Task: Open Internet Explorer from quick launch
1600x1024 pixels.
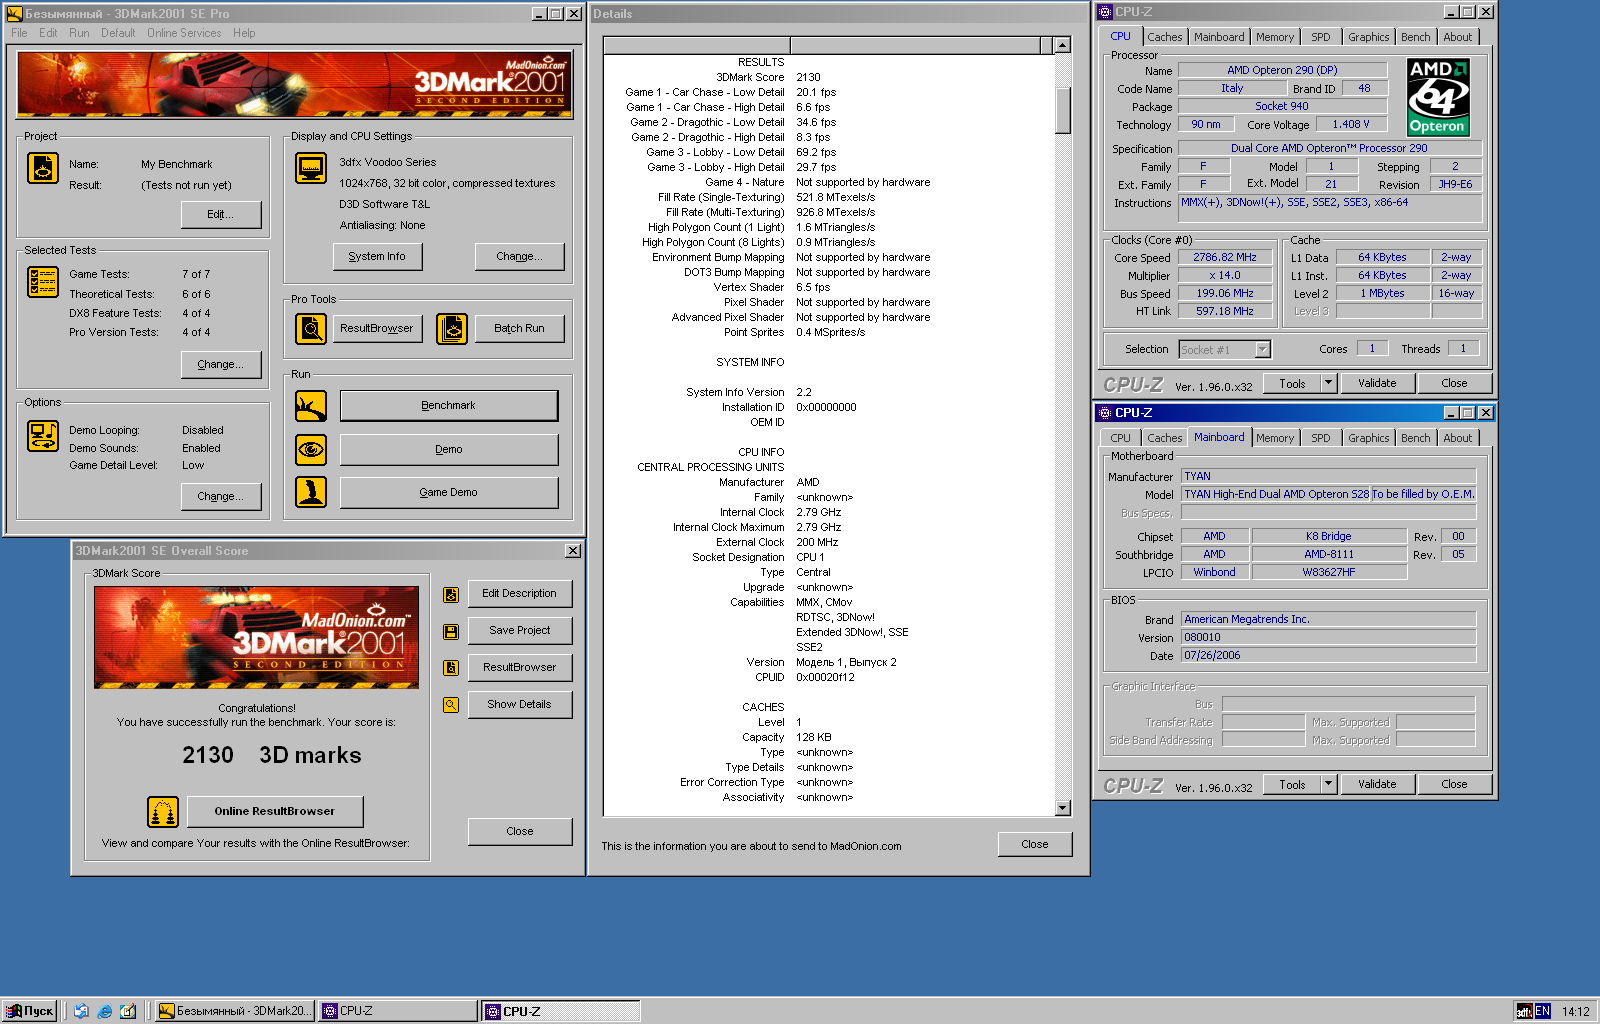Action: (105, 1011)
